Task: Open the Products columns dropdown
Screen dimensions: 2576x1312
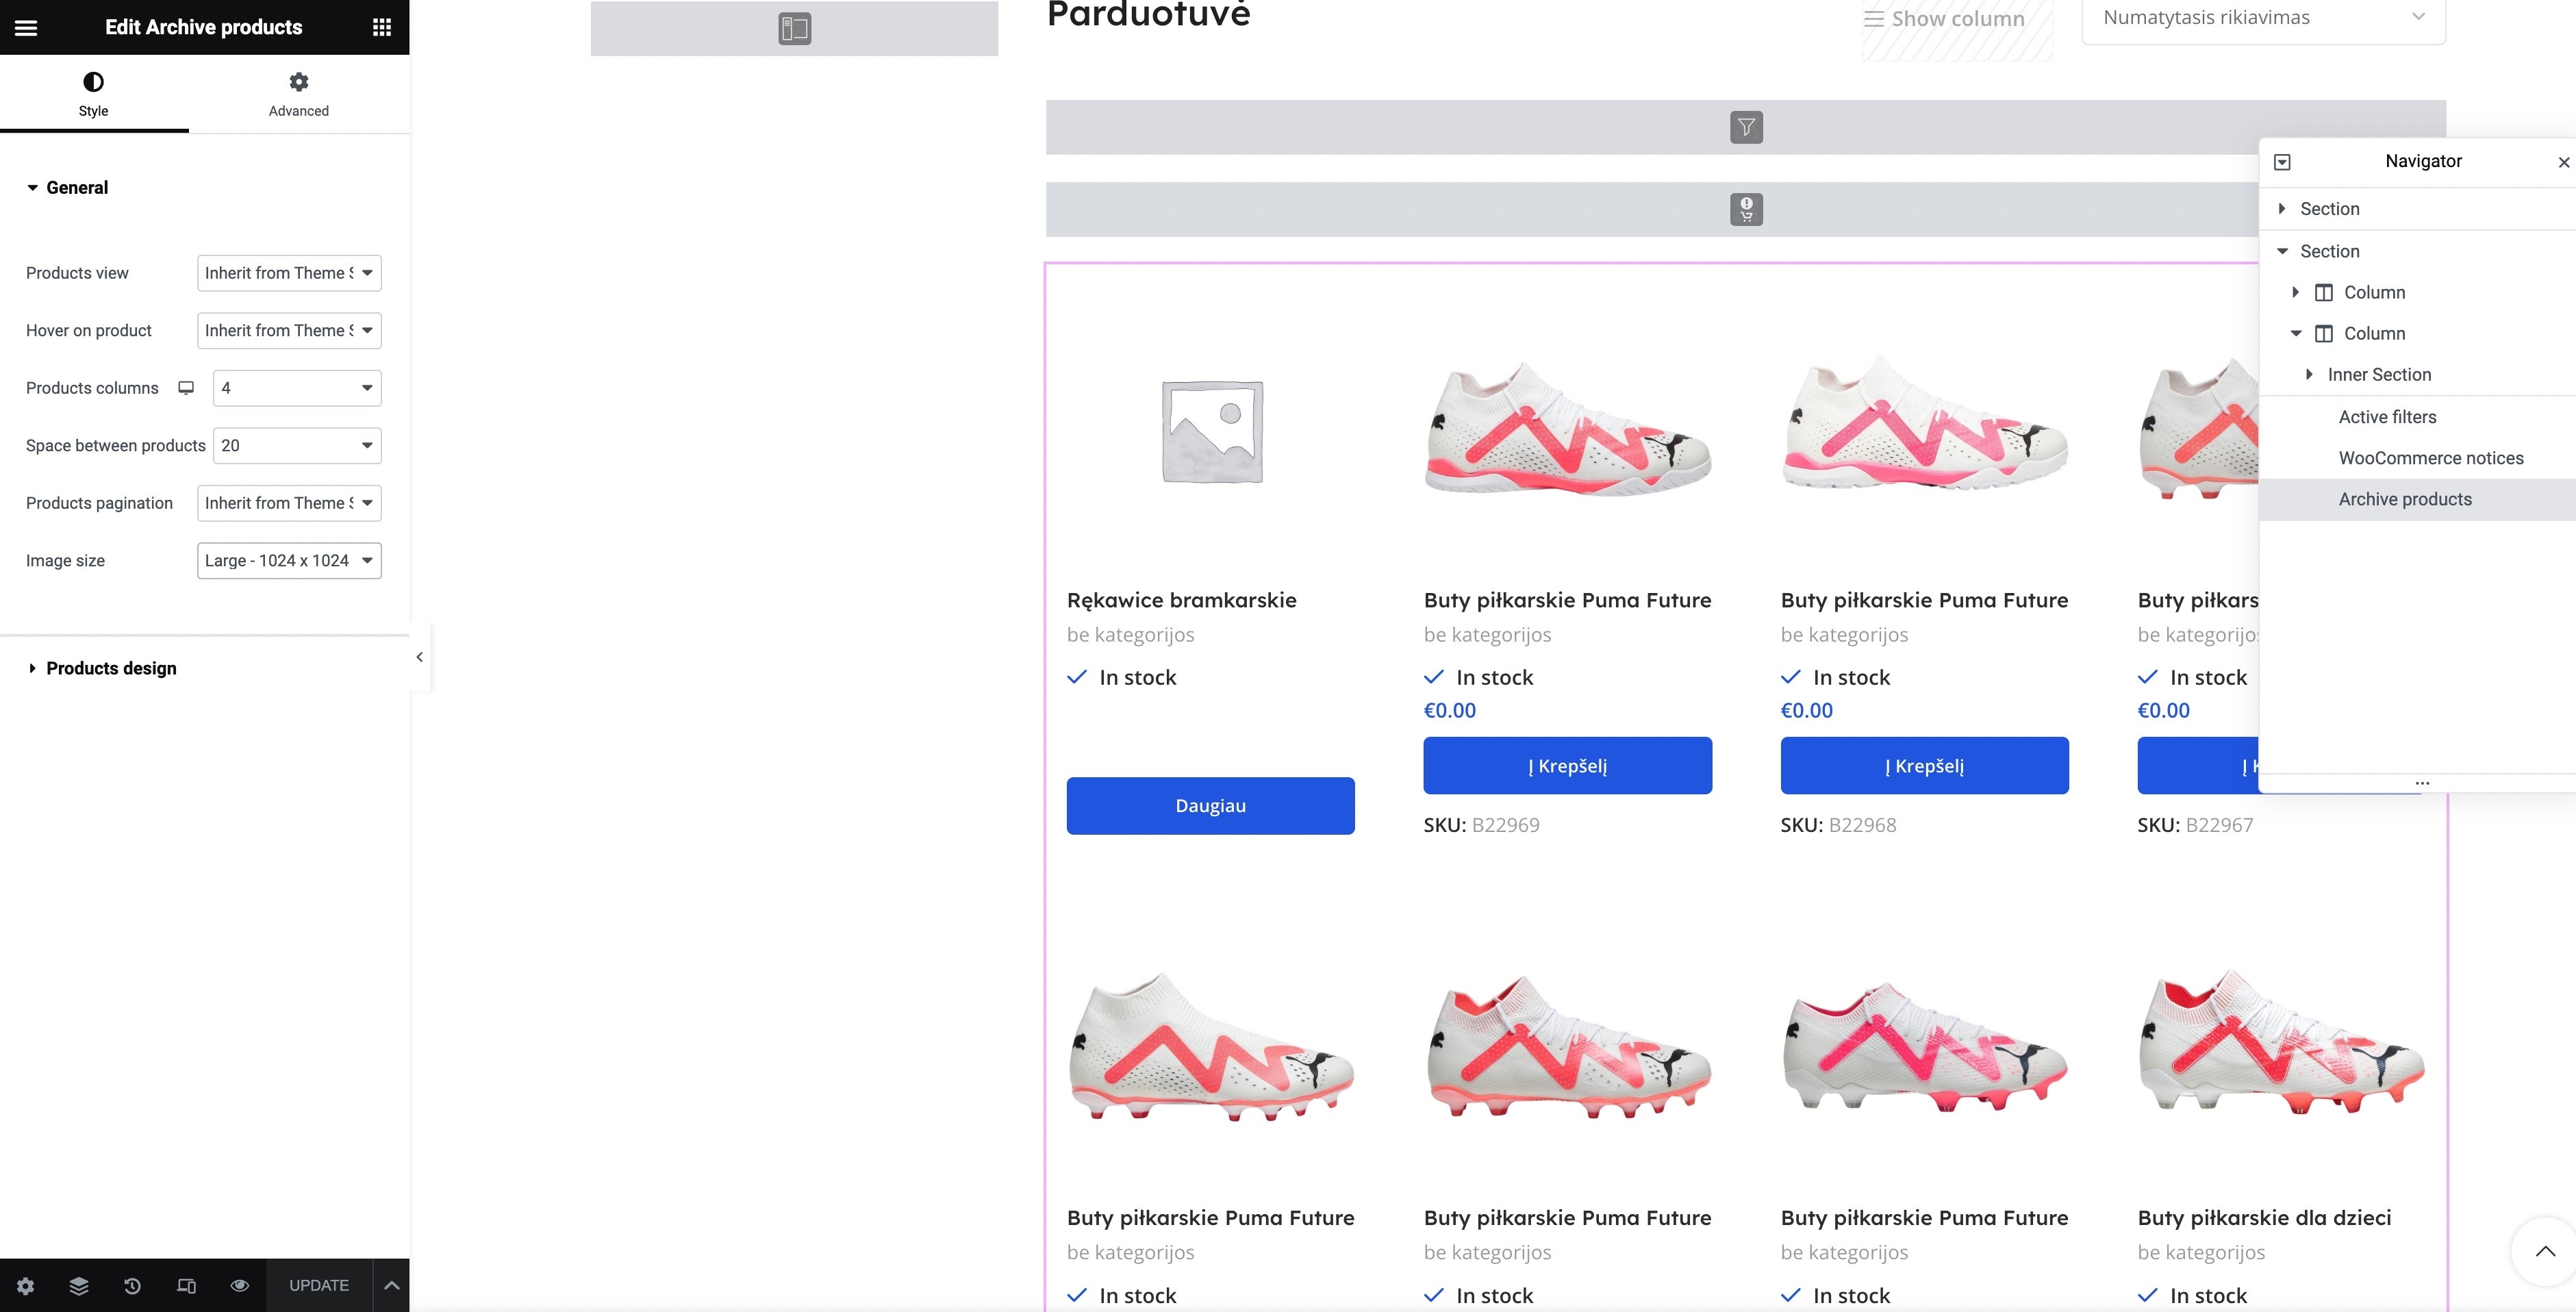Action: click(x=297, y=388)
